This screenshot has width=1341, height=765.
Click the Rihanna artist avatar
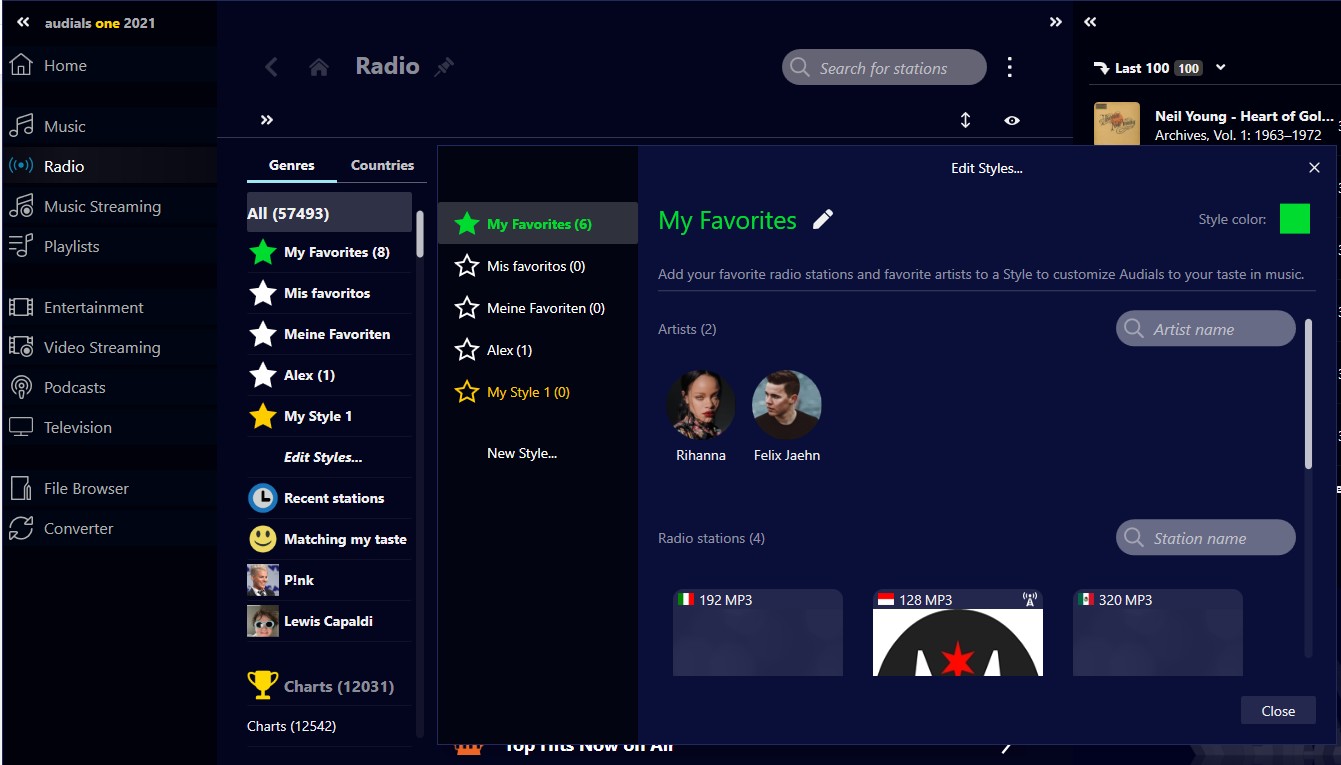(701, 405)
